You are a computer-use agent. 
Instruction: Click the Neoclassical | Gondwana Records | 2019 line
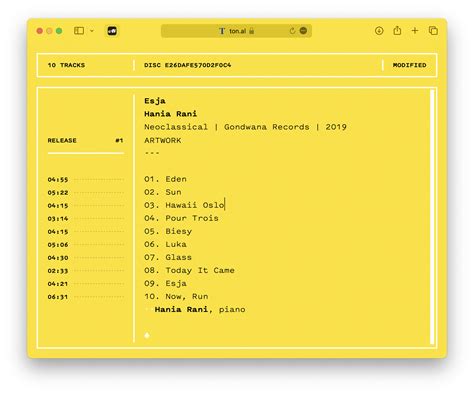pyautogui.click(x=245, y=127)
